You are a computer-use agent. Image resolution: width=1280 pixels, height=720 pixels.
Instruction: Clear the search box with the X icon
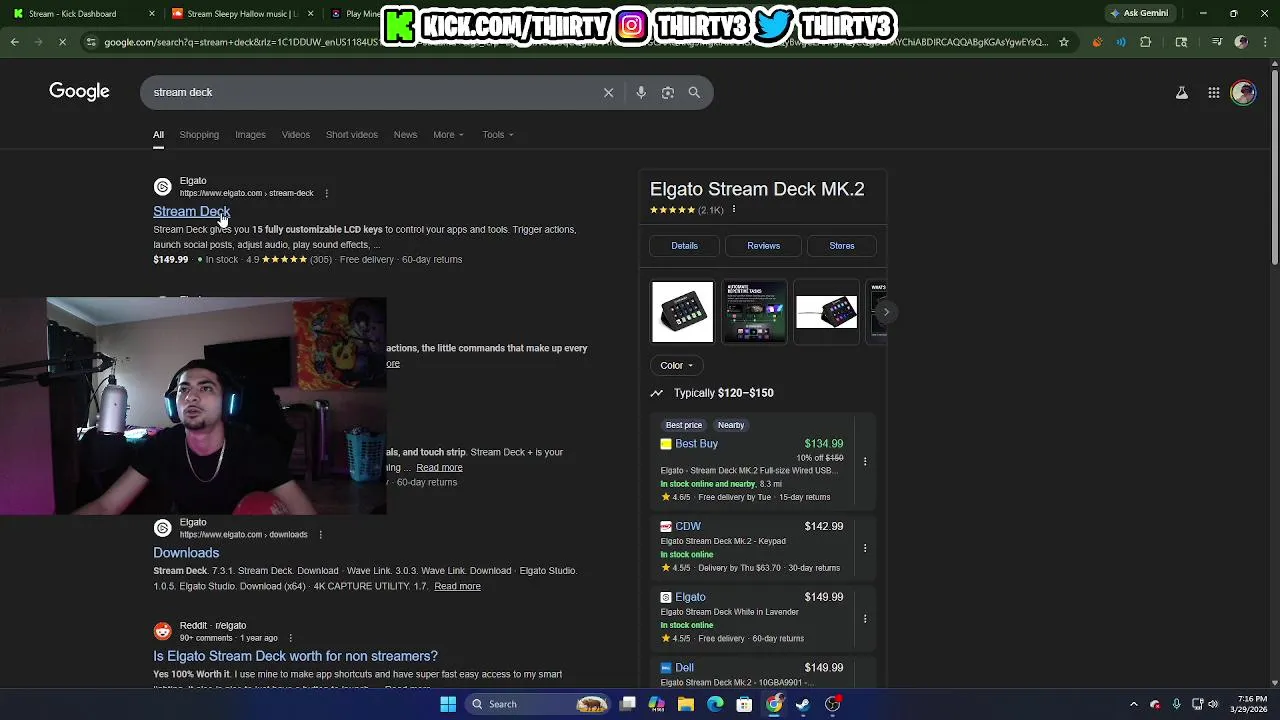point(608,92)
